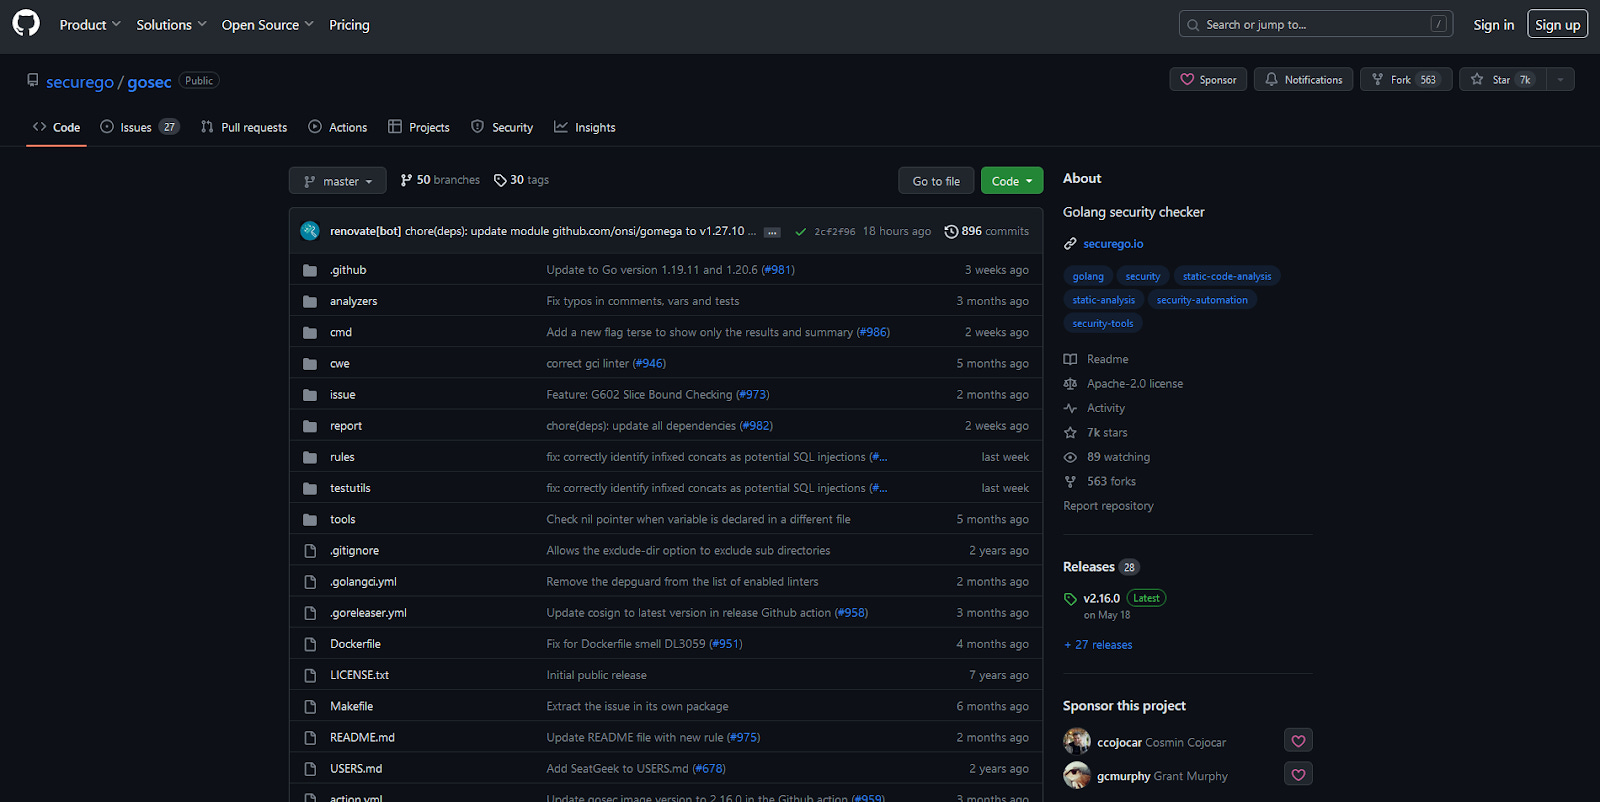Open the Security tab
This screenshot has height=802, width=1600.
pos(502,127)
